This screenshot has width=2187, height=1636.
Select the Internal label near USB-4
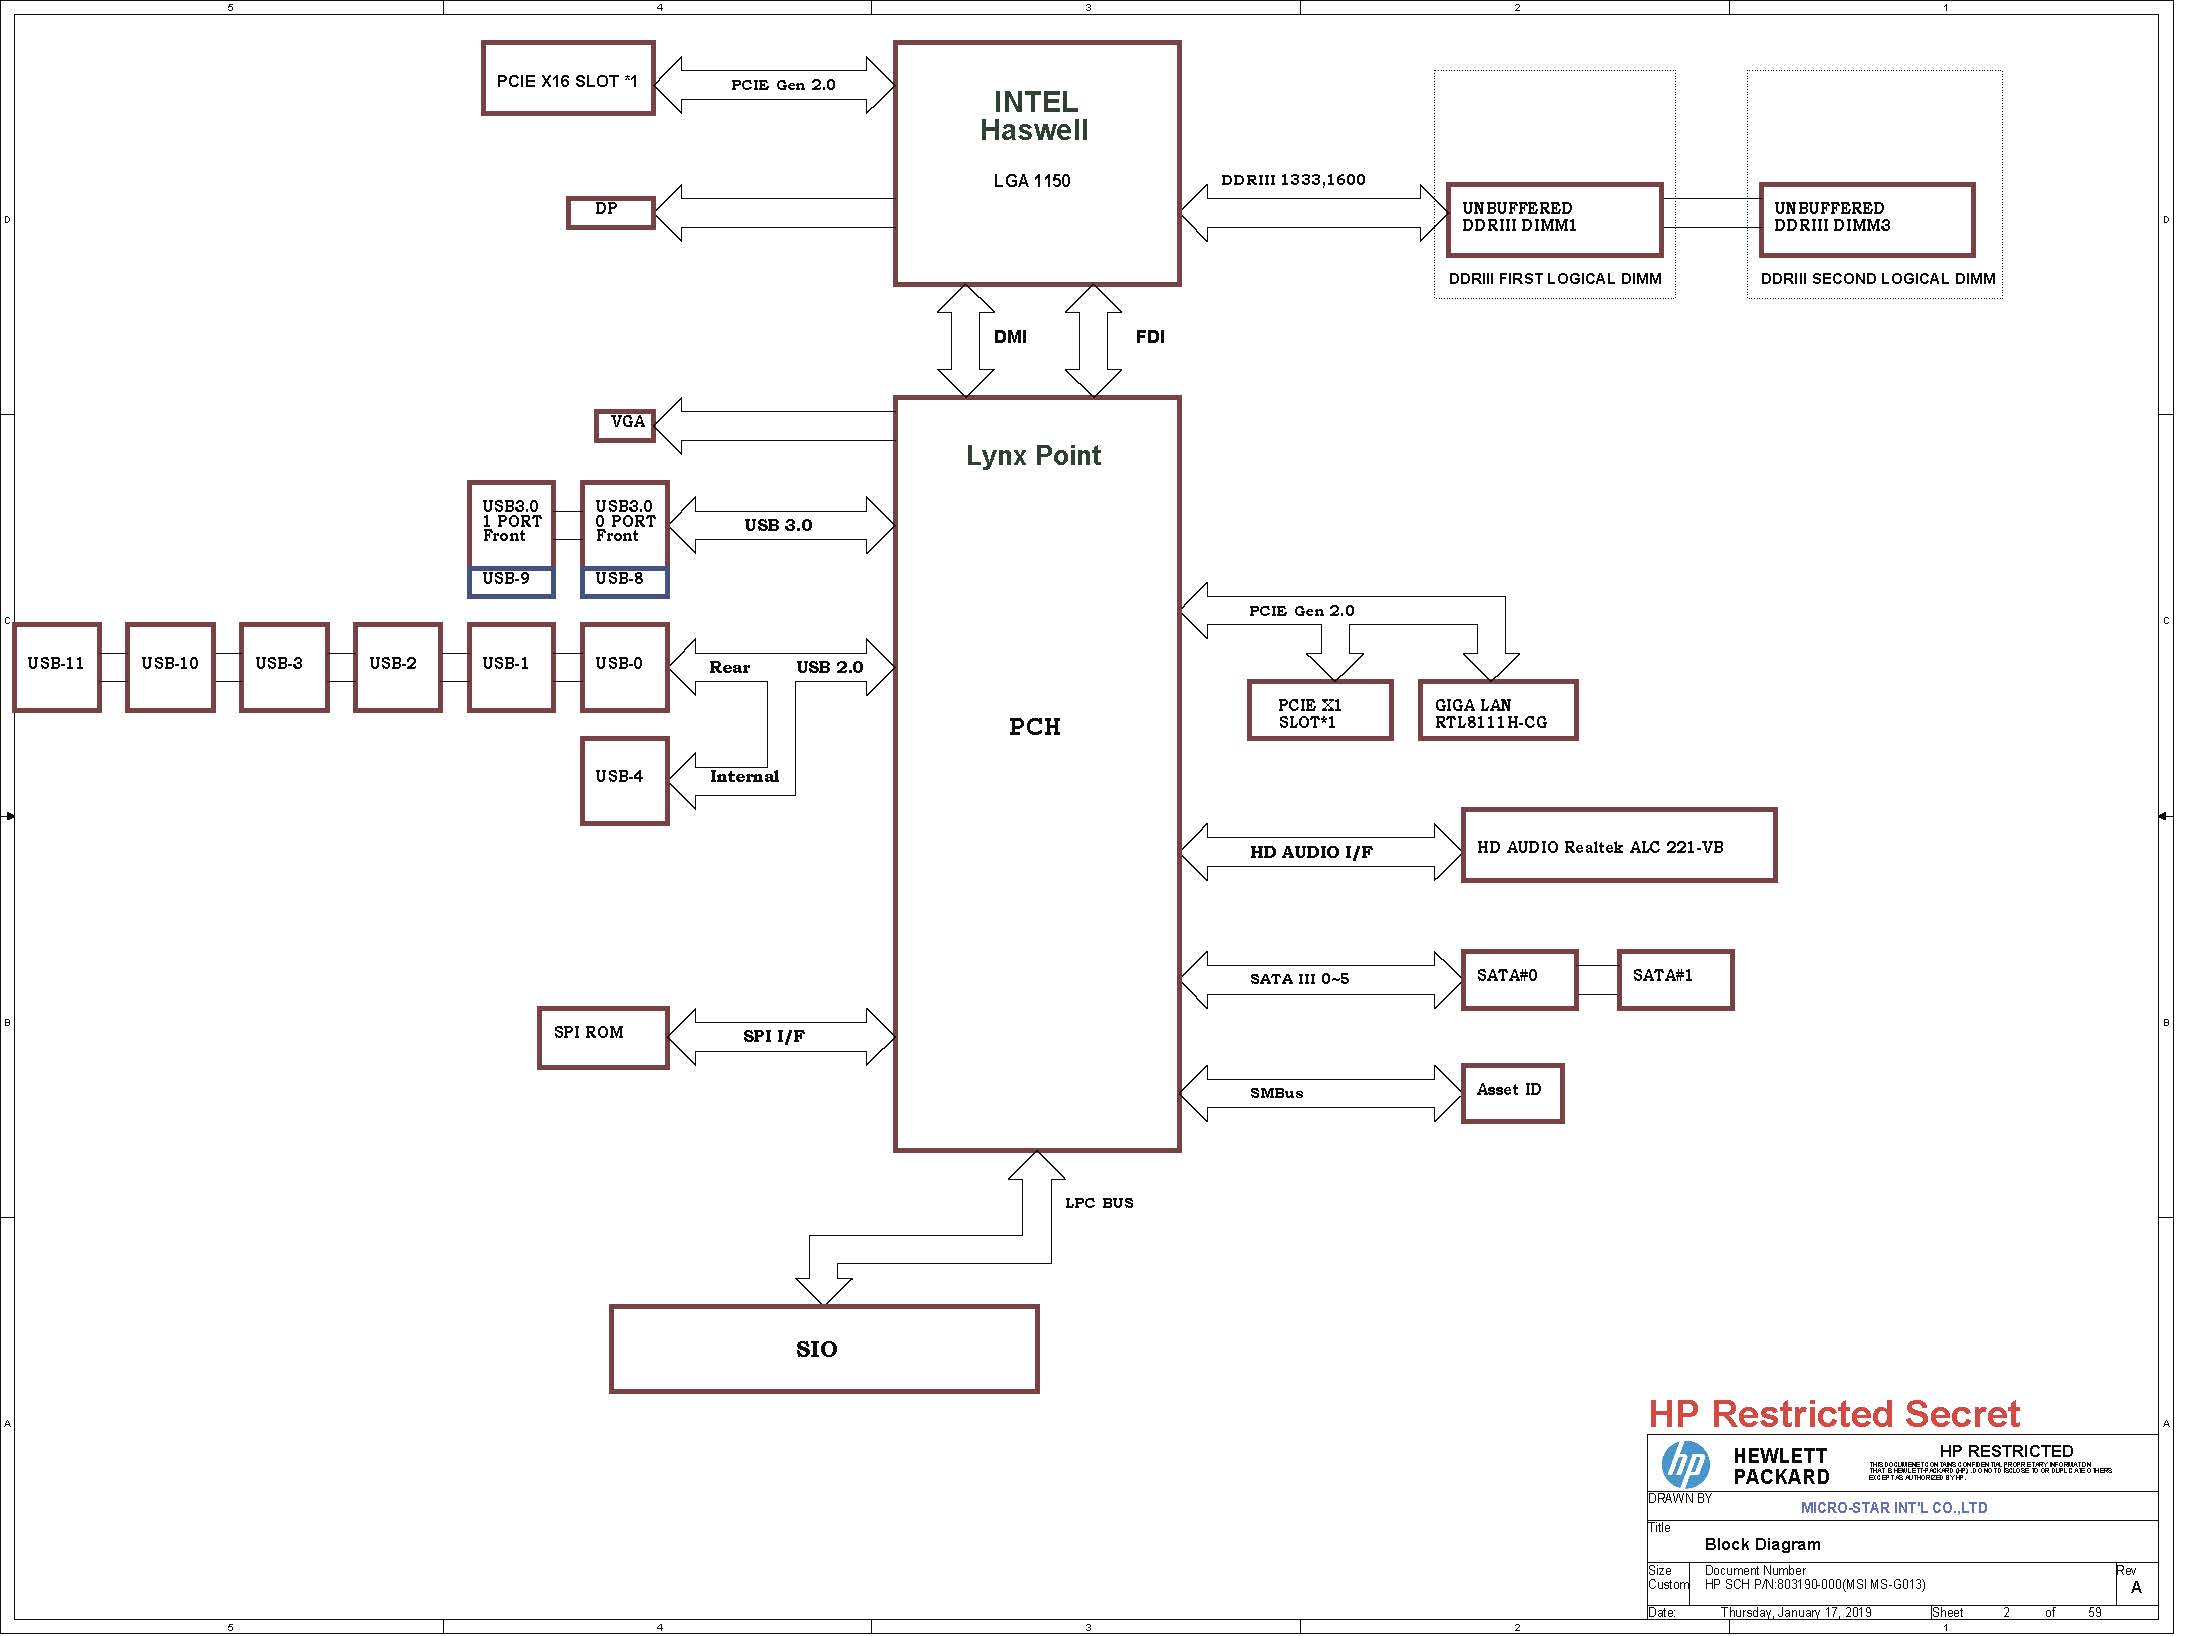point(744,776)
